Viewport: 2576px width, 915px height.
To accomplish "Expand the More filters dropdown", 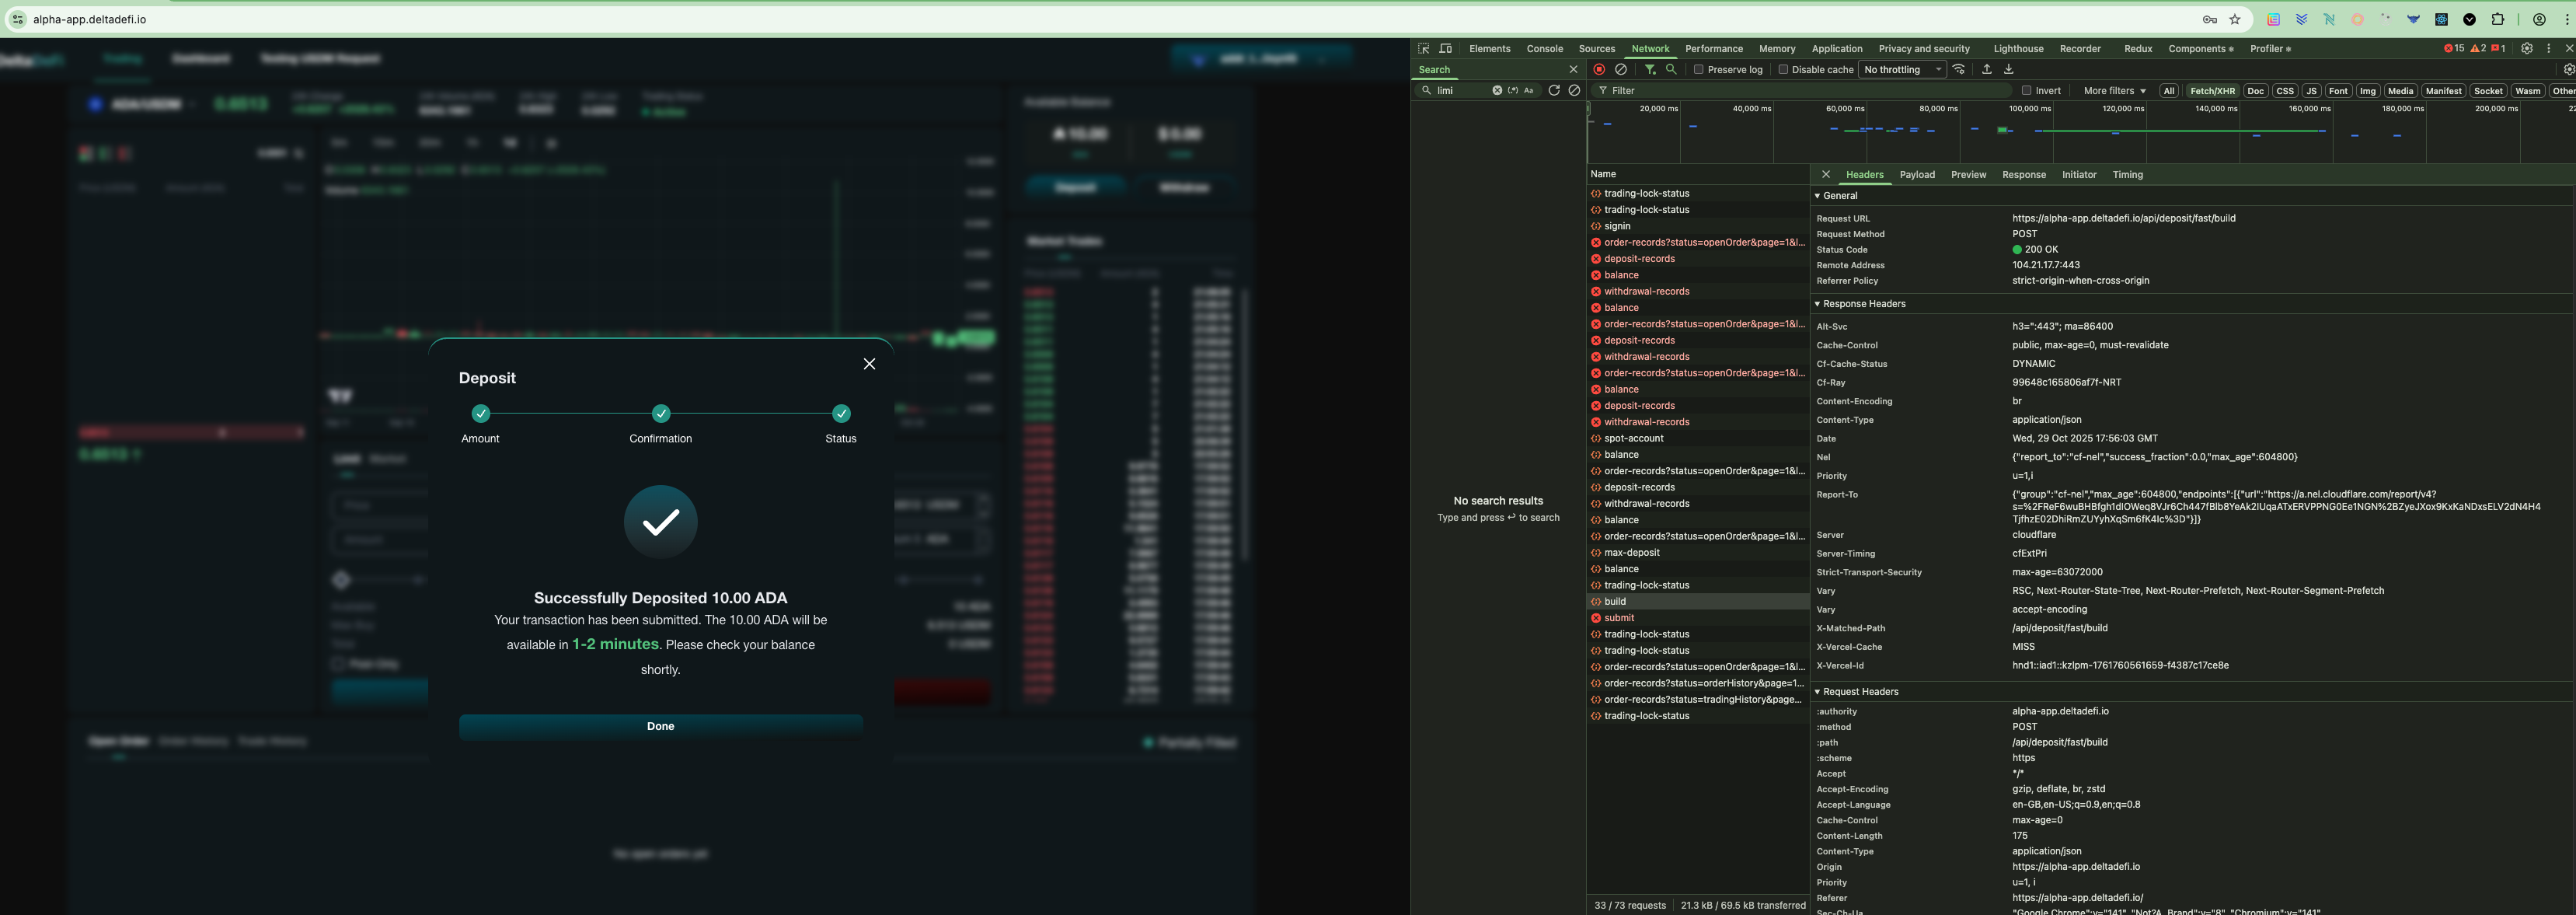I will pyautogui.click(x=2114, y=90).
